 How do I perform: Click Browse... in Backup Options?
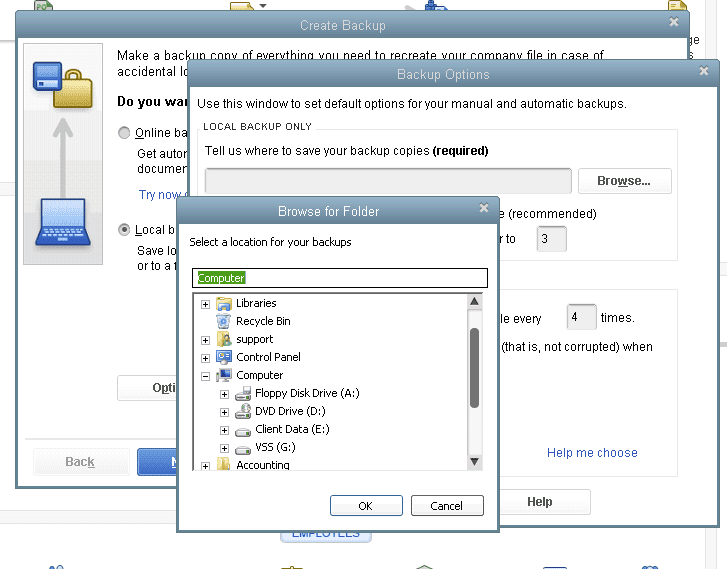[624, 181]
